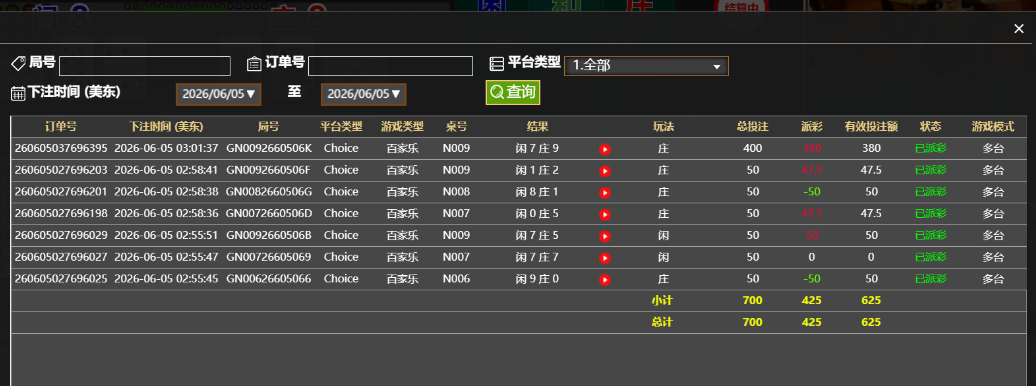Click the green 查询 search button
Image resolution: width=1036 pixels, height=386 pixels.
pos(513,93)
